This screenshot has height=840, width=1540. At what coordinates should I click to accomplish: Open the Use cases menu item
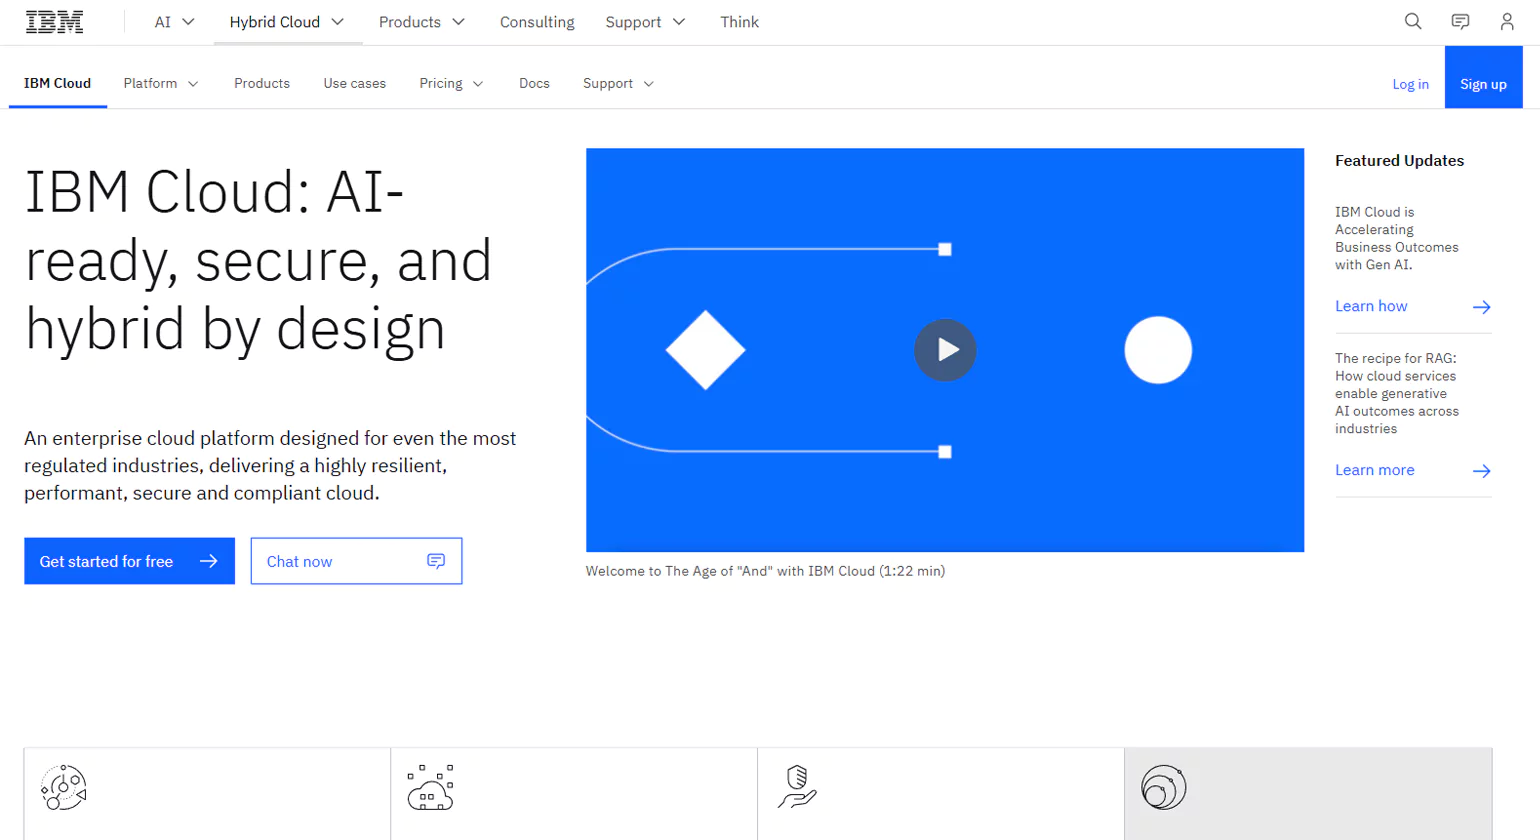[x=354, y=84]
